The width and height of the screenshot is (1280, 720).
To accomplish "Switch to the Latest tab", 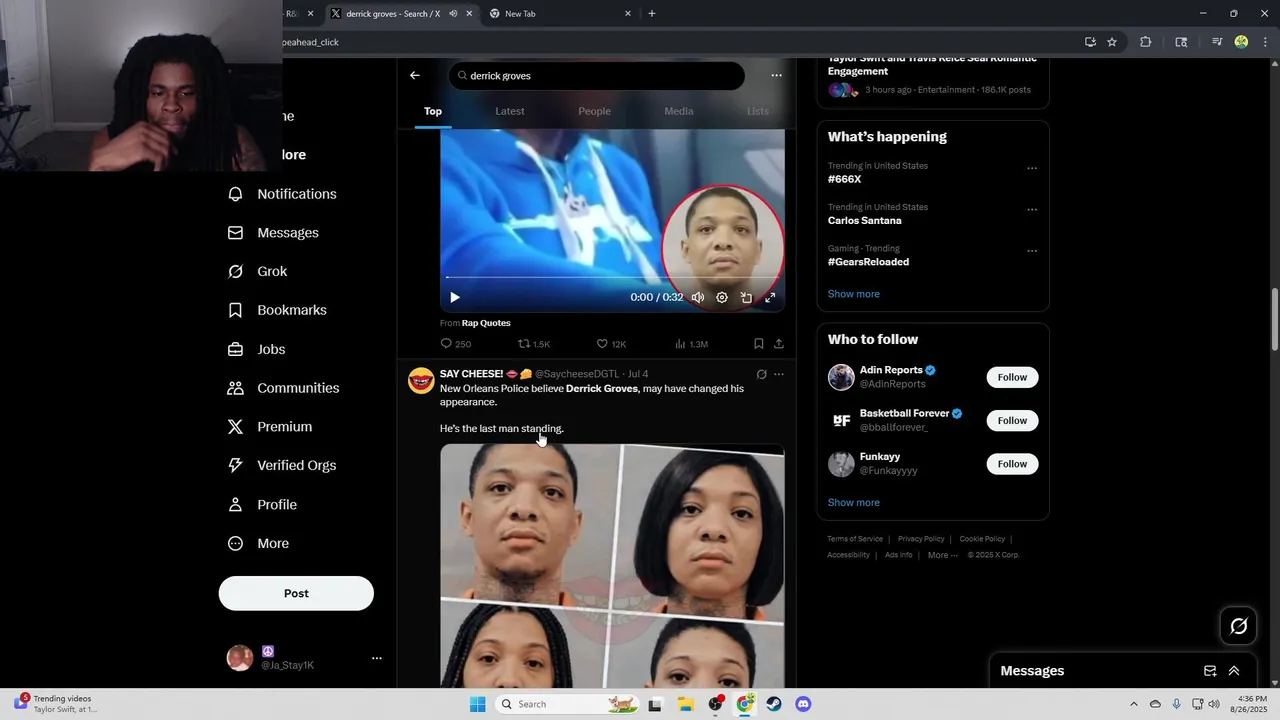I will [x=510, y=111].
